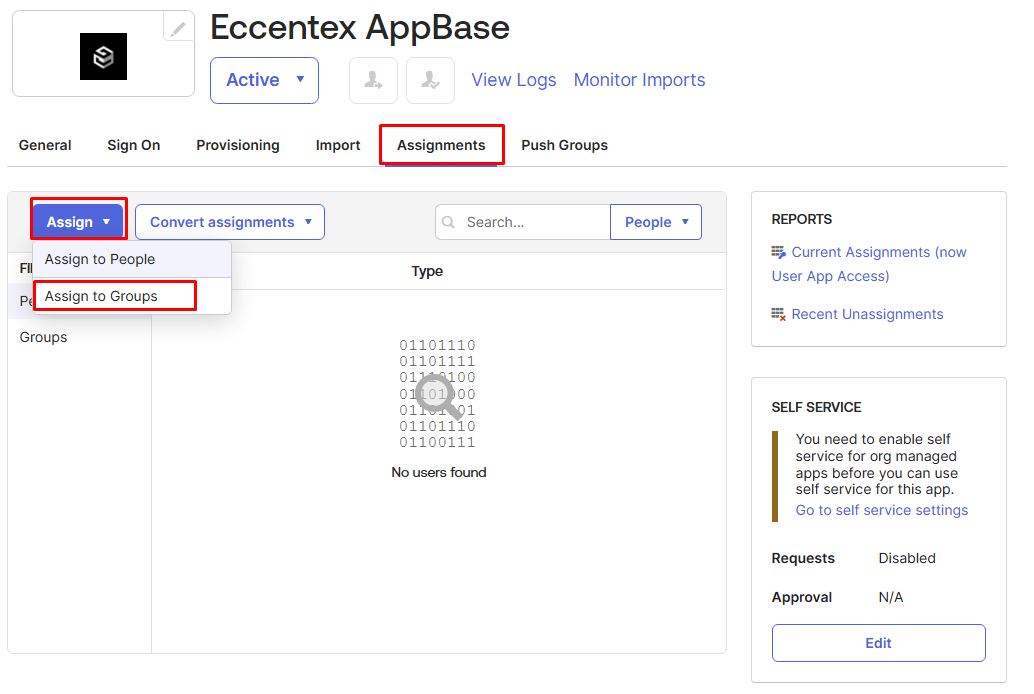Open Current Assignments report link
1034x694 pixels.
[869, 264]
